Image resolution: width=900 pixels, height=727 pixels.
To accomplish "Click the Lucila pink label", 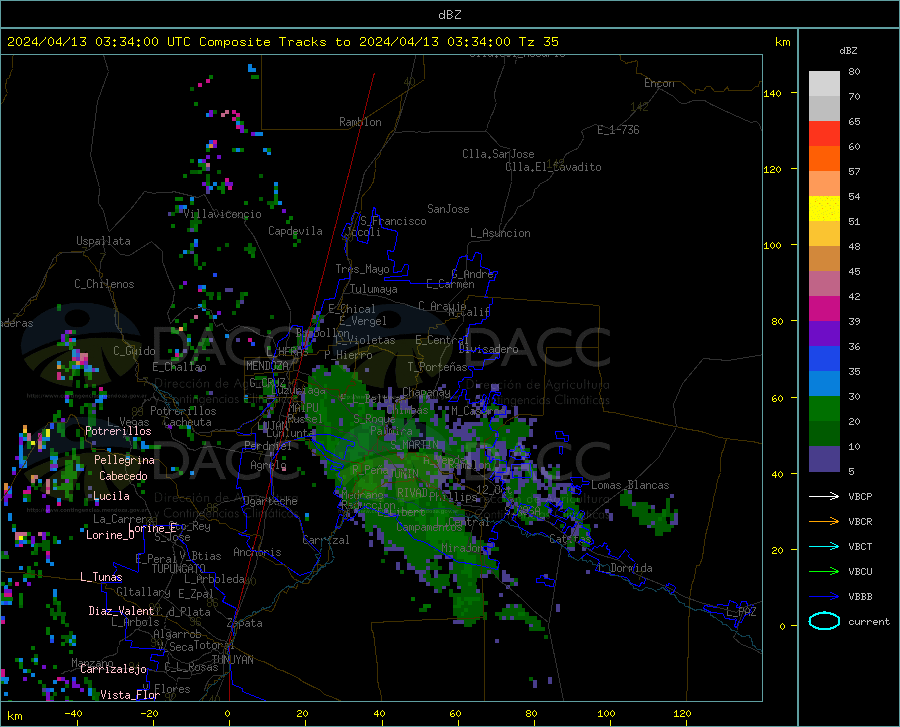I will click(111, 496).
